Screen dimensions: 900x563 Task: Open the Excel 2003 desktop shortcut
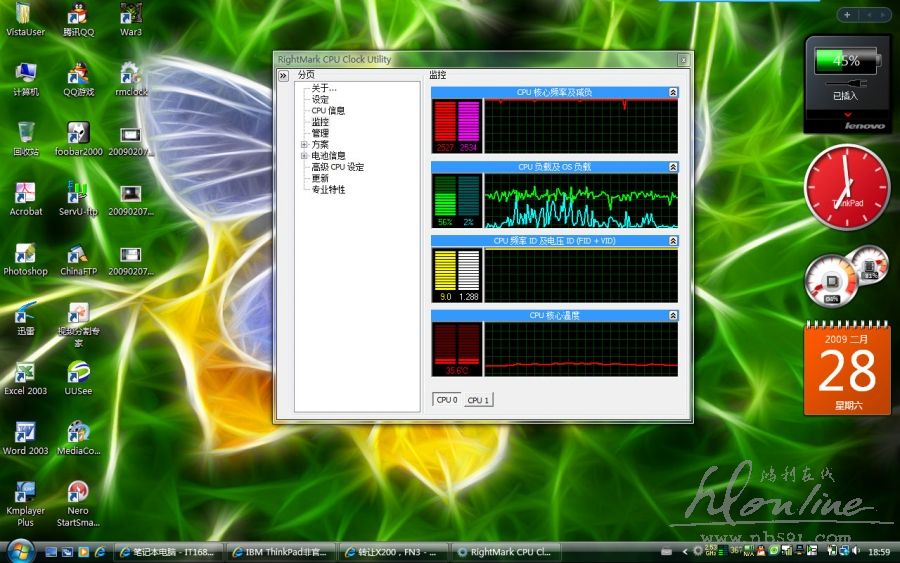pos(25,376)
